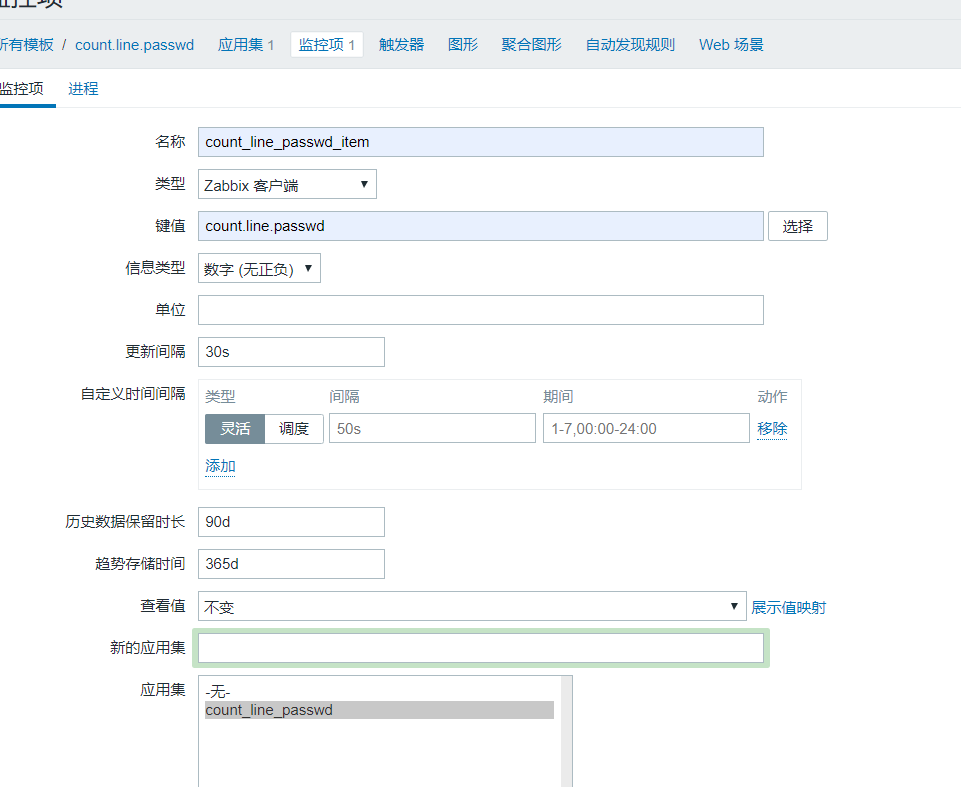Click the 应用集 list scrollbar

pyautogui.click(x=566, y=731)
